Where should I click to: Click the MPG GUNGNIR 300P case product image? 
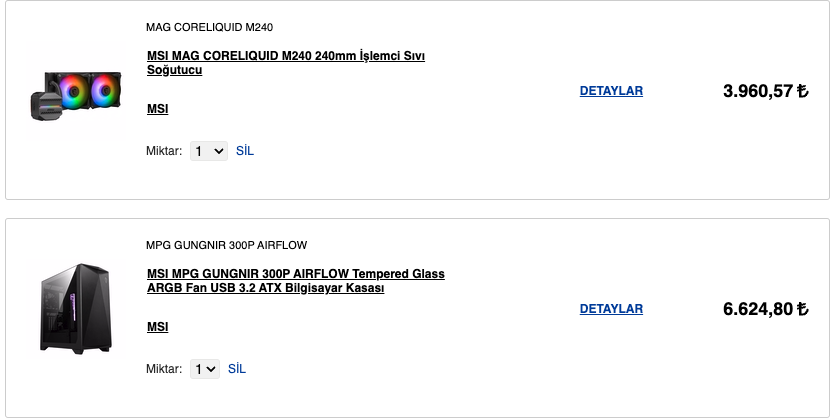pos(75,307)
